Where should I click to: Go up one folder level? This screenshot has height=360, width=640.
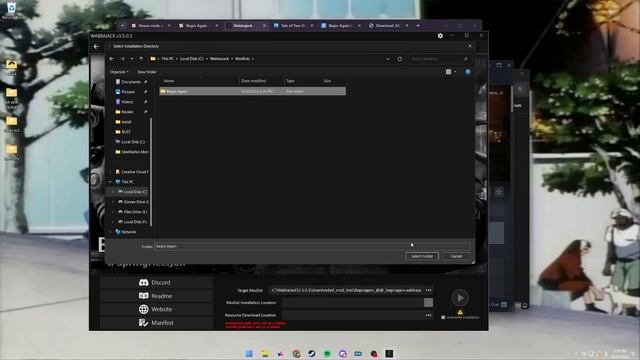(x=141, y=59)
